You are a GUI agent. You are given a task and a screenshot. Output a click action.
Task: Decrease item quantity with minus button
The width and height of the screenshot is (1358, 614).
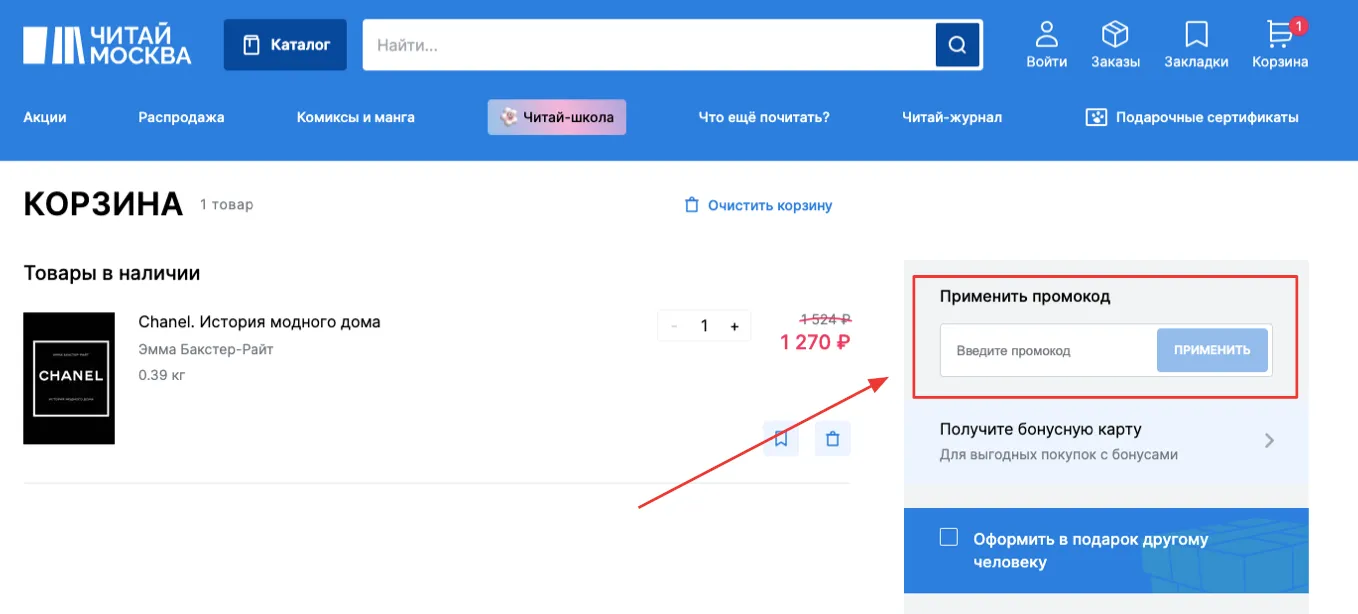[674, 326]
